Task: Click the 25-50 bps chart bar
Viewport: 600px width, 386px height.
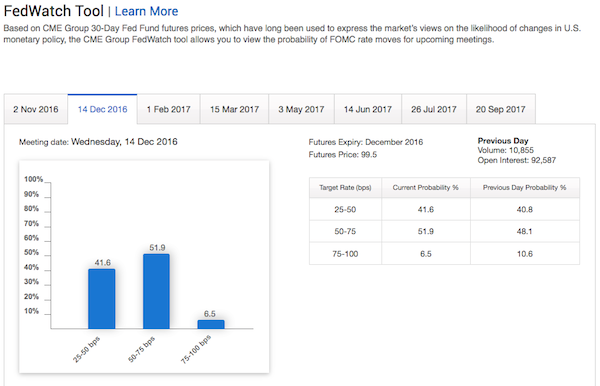Action: 102,299
